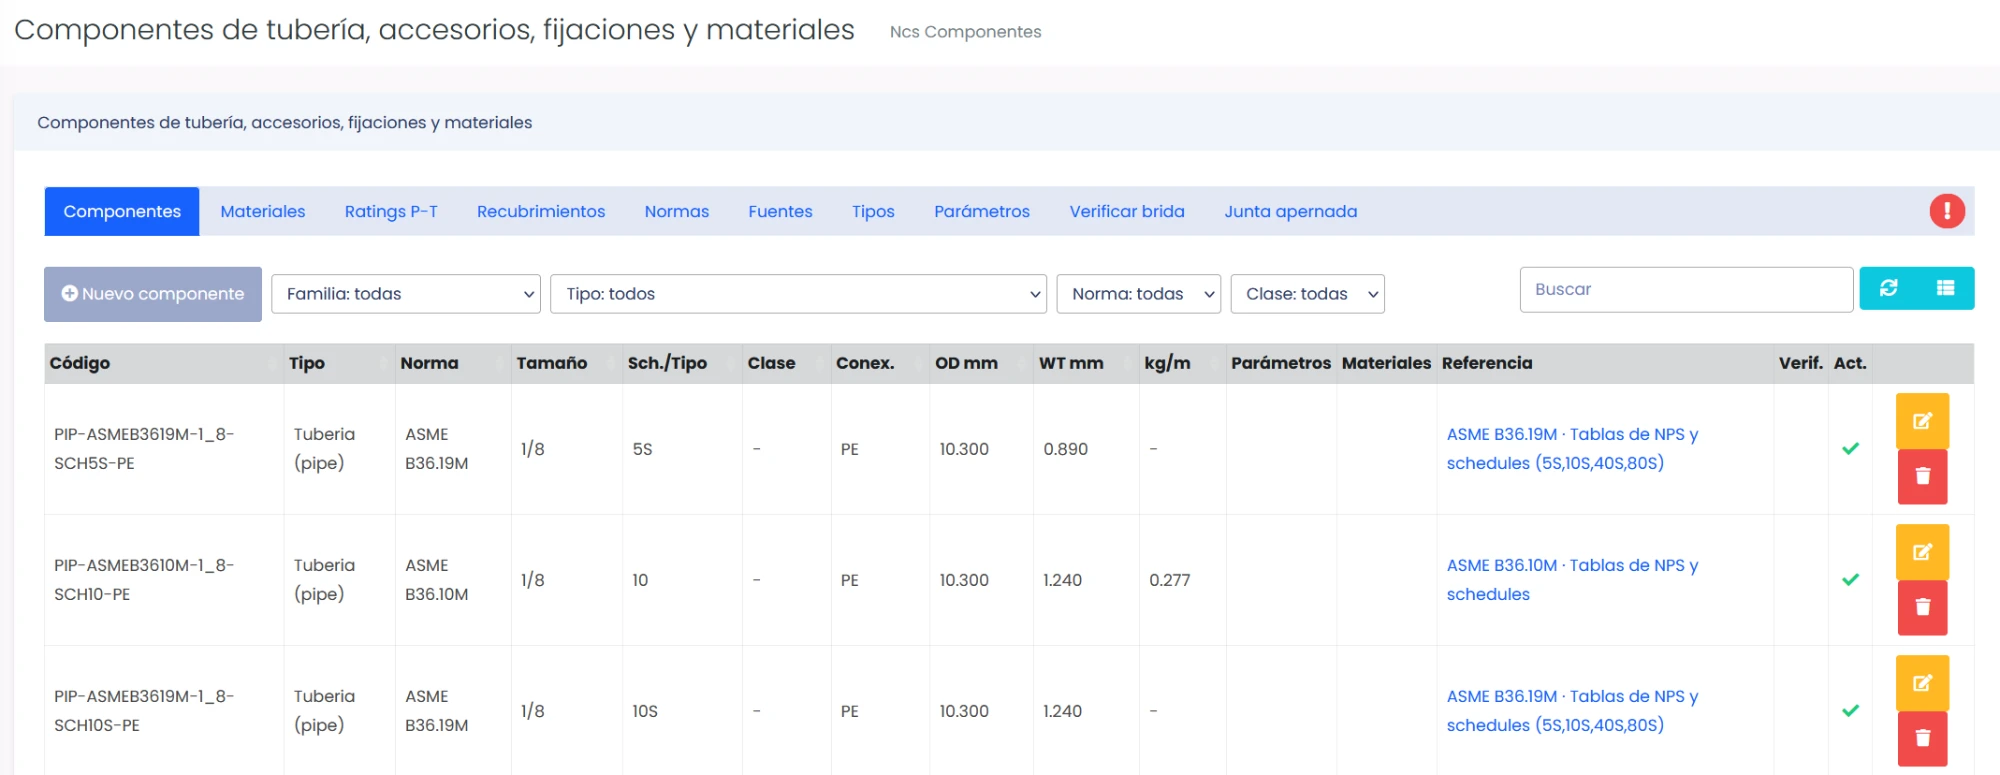Click the refresh icon beside search

tap(1888, 288)
